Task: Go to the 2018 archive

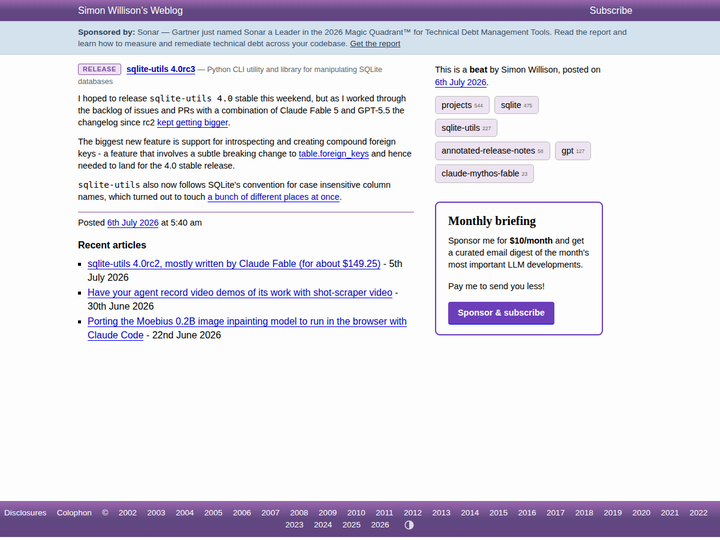Action: [x=584, y=513]
